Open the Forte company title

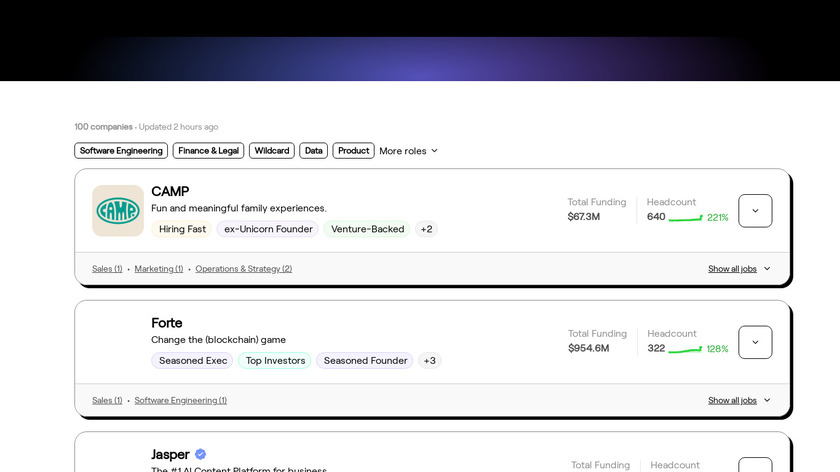tap(167, 323)
